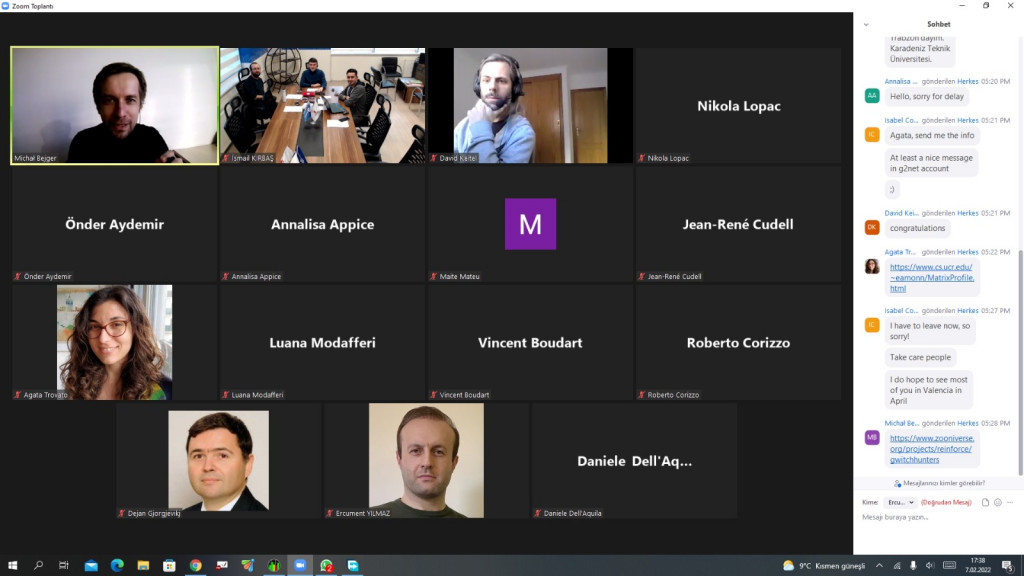Select the Roberto Corizzo participant tile

[739, 342]
